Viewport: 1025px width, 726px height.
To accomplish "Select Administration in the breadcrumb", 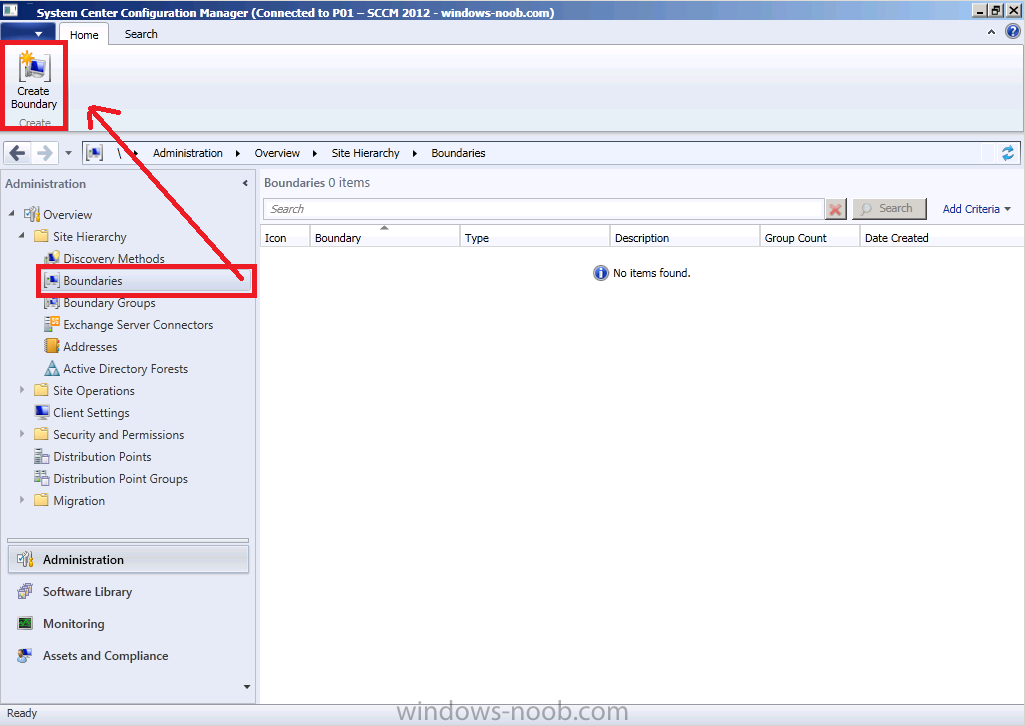I will point(188,153).
